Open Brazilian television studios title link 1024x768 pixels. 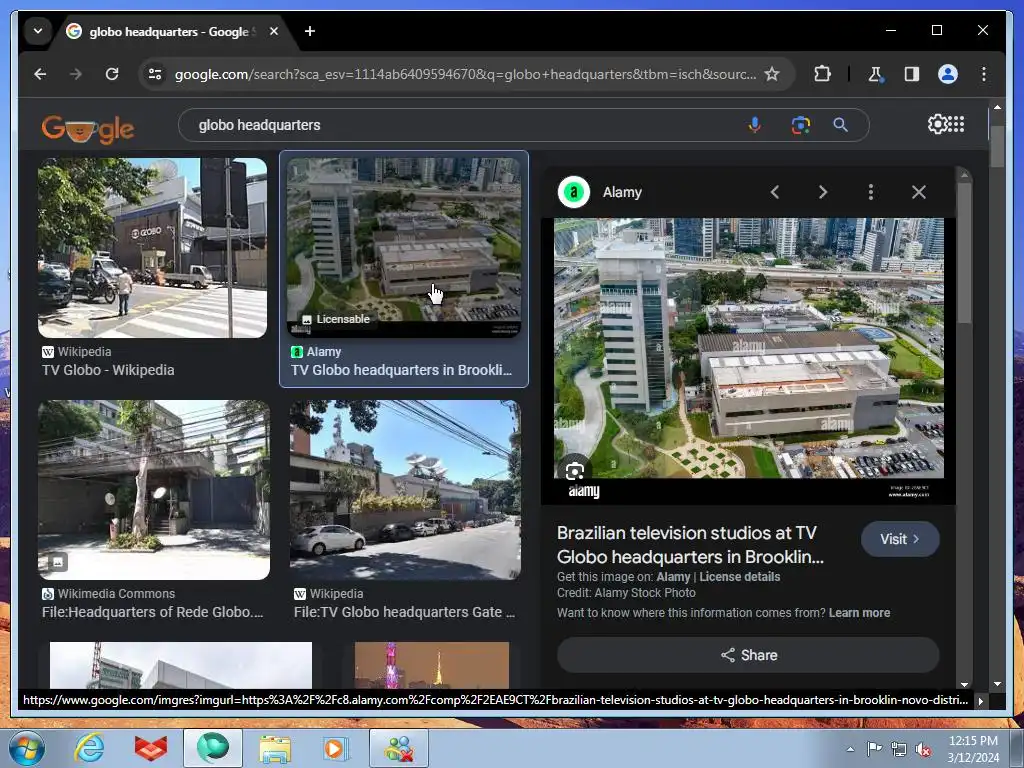(690, 545)
